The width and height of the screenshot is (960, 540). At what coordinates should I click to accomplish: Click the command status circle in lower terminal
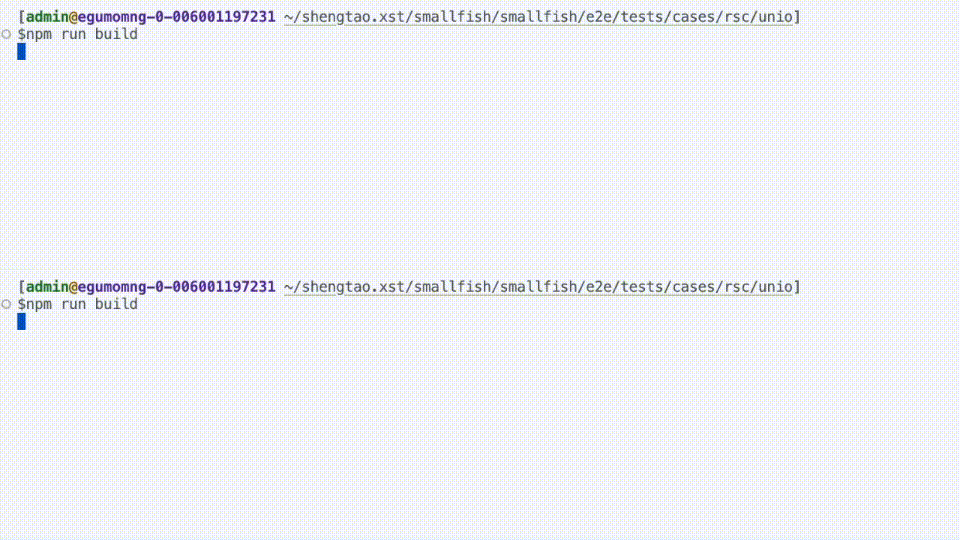click(x=6, y=304)
